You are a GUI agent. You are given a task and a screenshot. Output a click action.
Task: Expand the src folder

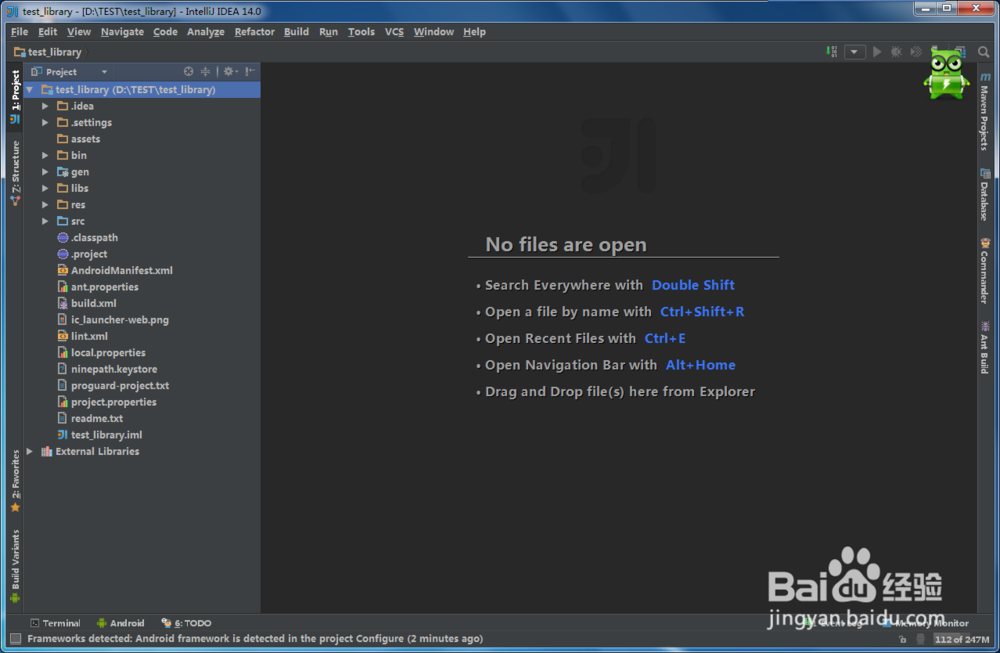pos(45,221)
